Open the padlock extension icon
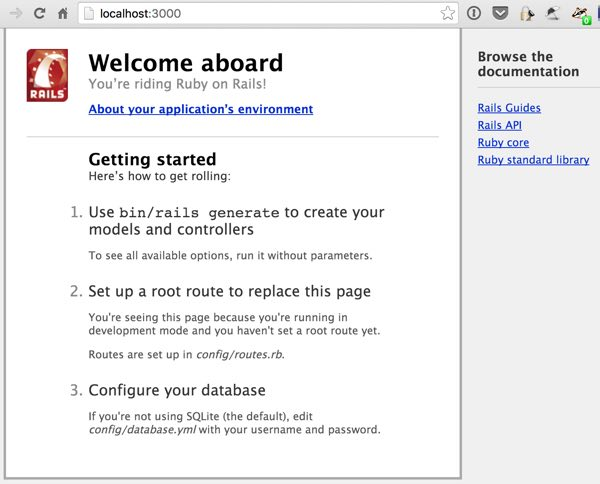Screen dimensions: 600x484 [x=527, y=14]
